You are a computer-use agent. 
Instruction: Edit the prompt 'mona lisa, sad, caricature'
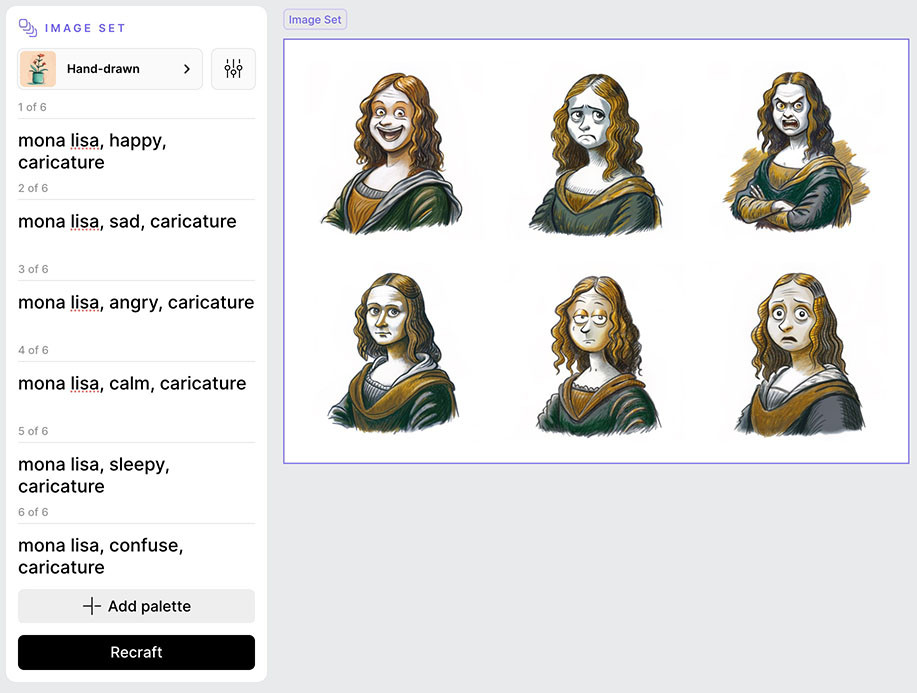127,222
